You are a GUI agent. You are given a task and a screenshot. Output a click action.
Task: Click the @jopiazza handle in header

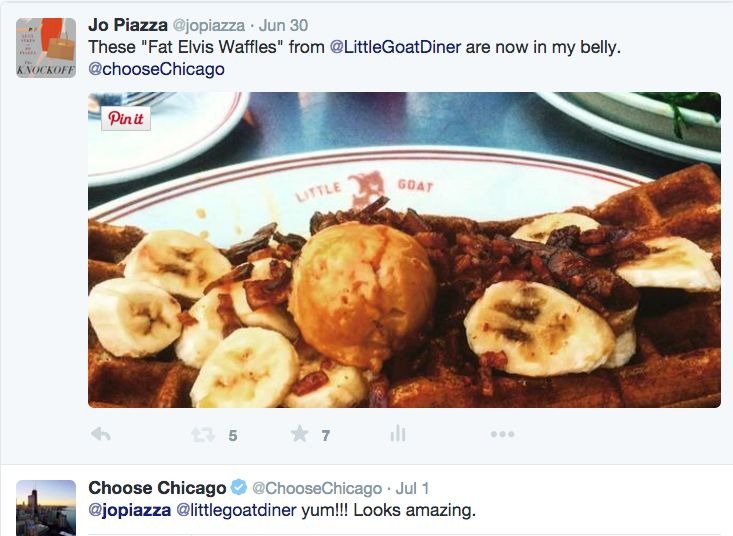[x=208, y=26]
